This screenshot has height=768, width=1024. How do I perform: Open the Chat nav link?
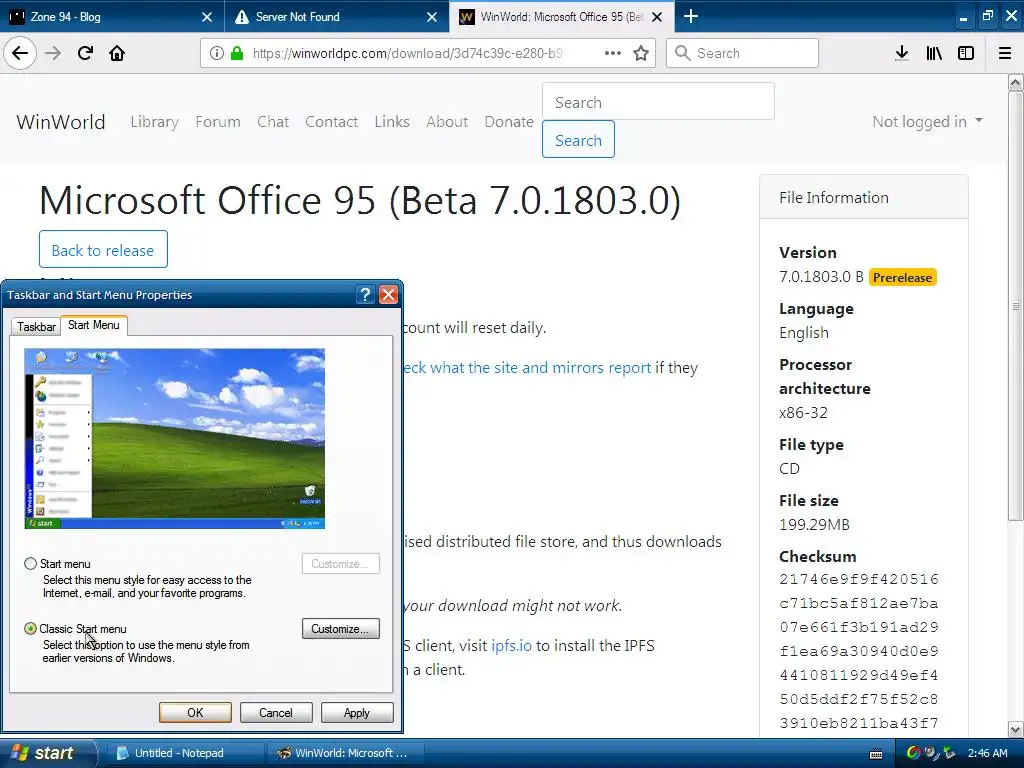pyautogui.click(x=273, y=121)
